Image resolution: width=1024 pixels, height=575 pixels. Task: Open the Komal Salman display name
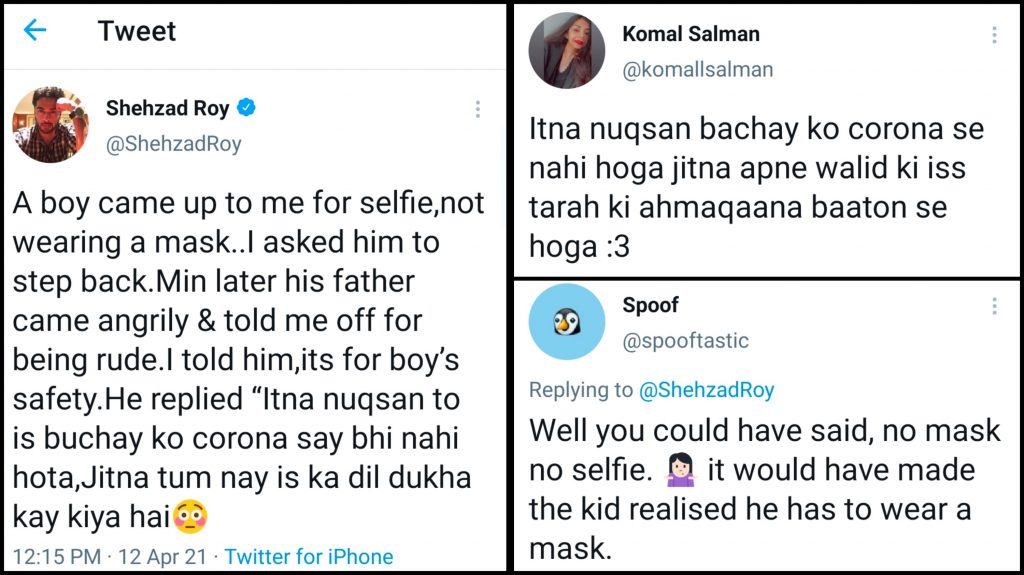(691, 34)
